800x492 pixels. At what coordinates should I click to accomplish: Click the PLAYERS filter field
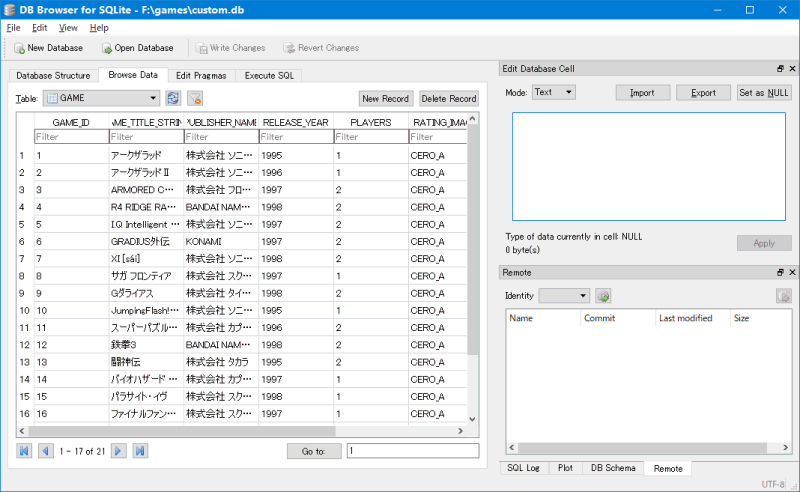click(x=371, y=137)
